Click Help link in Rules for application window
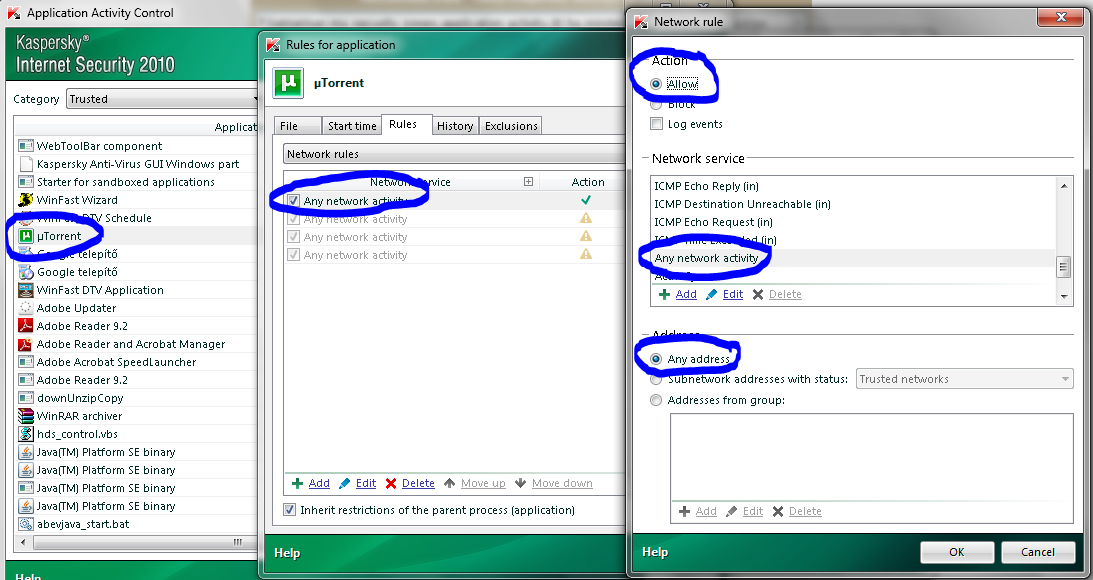This screenshot has width=1093, height=580. 286,553
